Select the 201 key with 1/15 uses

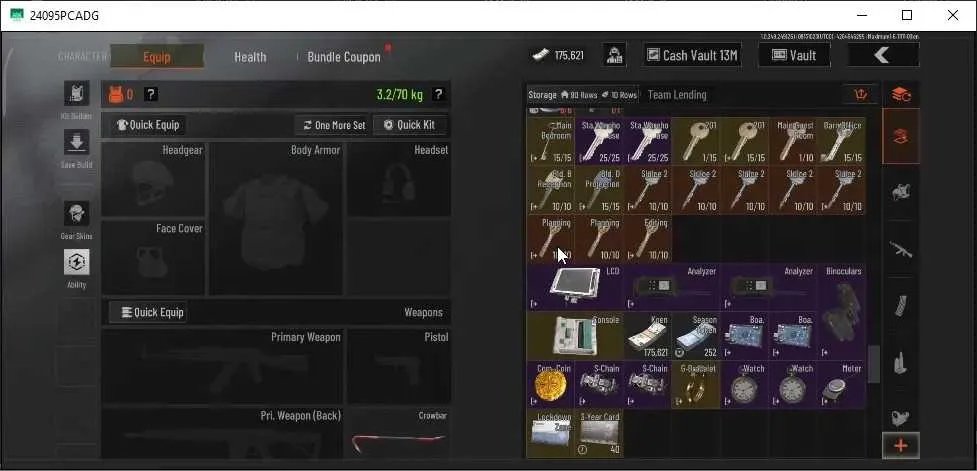(696, 141)
